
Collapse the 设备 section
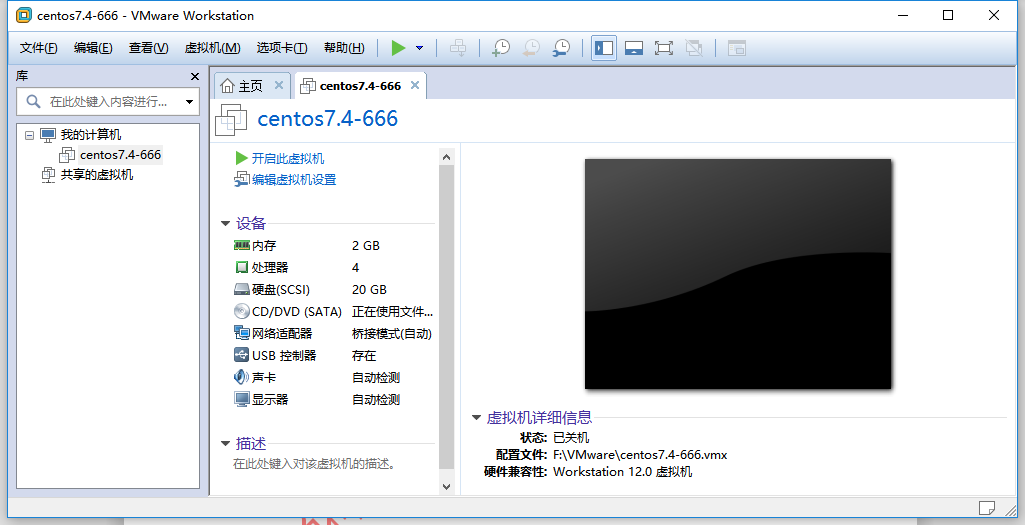[226, 224]
